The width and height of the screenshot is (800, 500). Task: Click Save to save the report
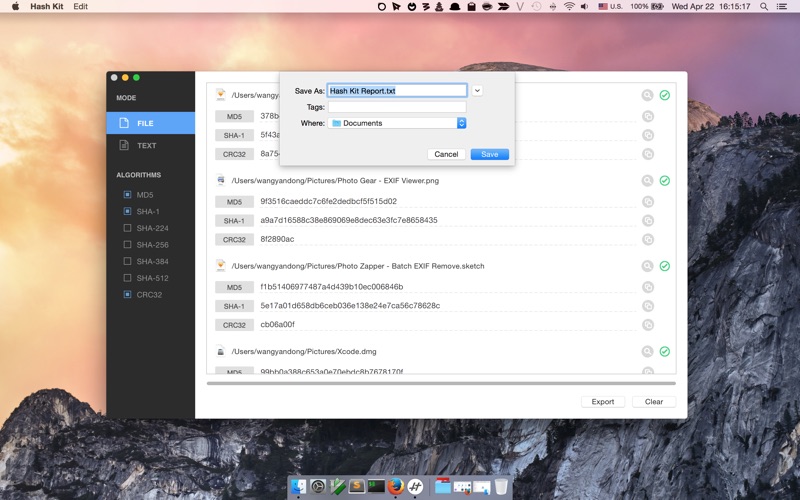[x=490, y=154]
